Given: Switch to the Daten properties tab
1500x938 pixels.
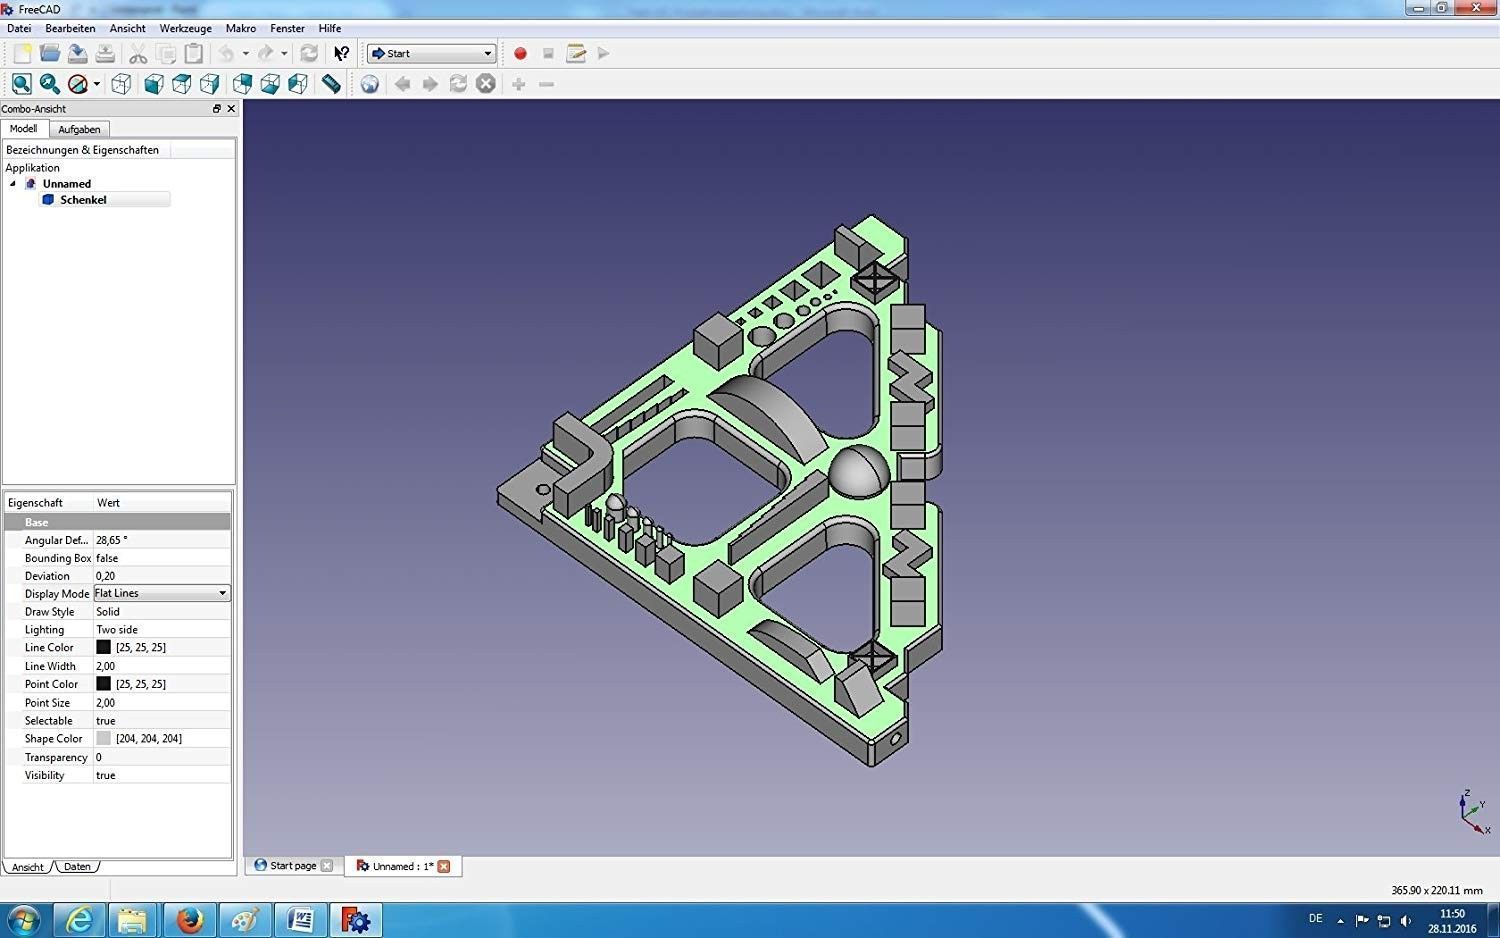Looking at the screenshot, I should coord(77,867).
